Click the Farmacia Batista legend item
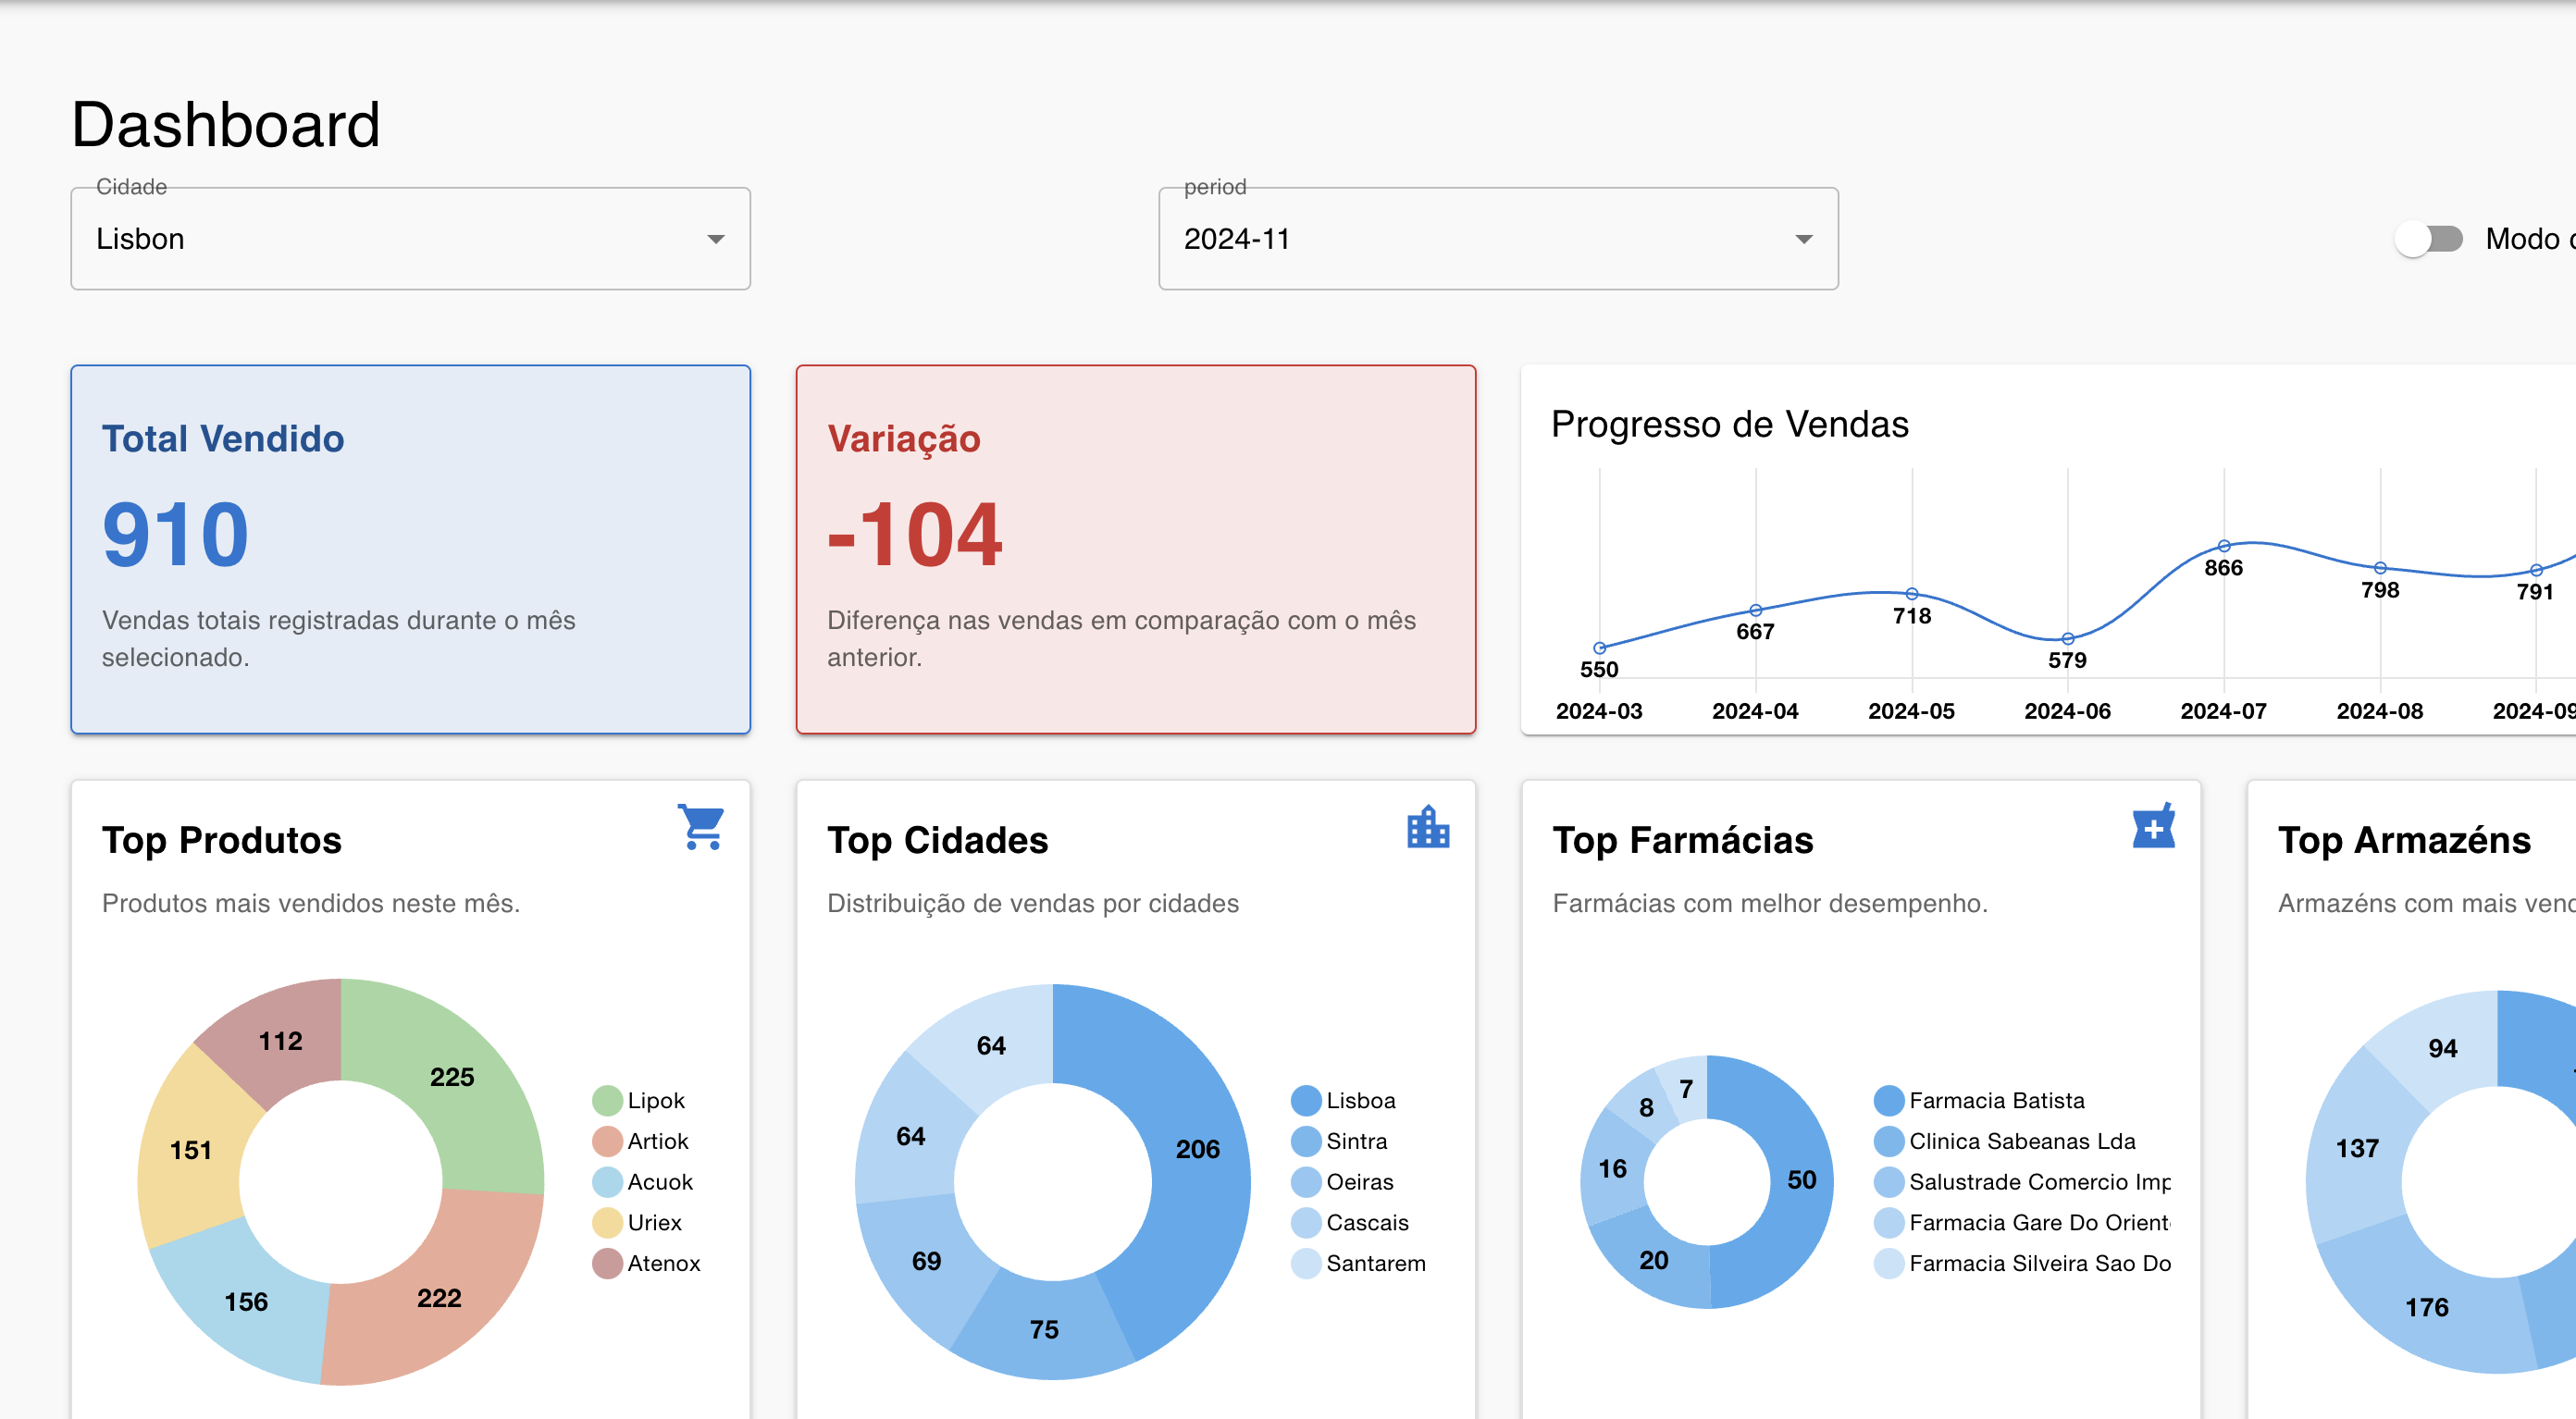The image size is (2576, 1419). (1980, 1101)
